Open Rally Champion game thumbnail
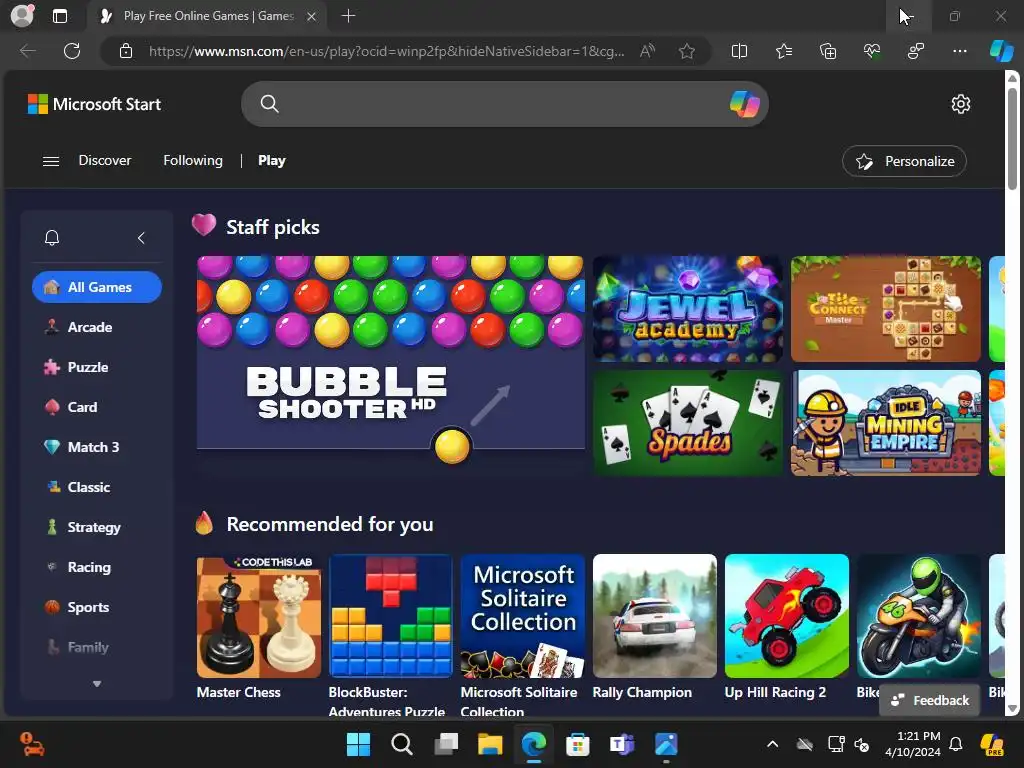The height and width of the screenshot is (768, 1024). click(654, 616)
